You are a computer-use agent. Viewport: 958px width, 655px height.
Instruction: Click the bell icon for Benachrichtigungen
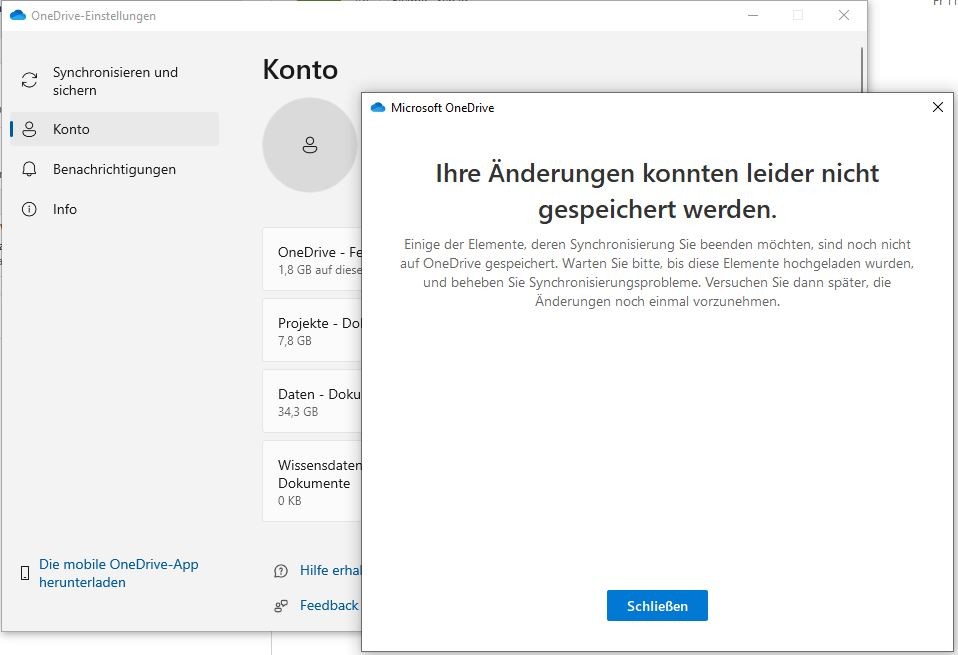[x=29, y=169]
